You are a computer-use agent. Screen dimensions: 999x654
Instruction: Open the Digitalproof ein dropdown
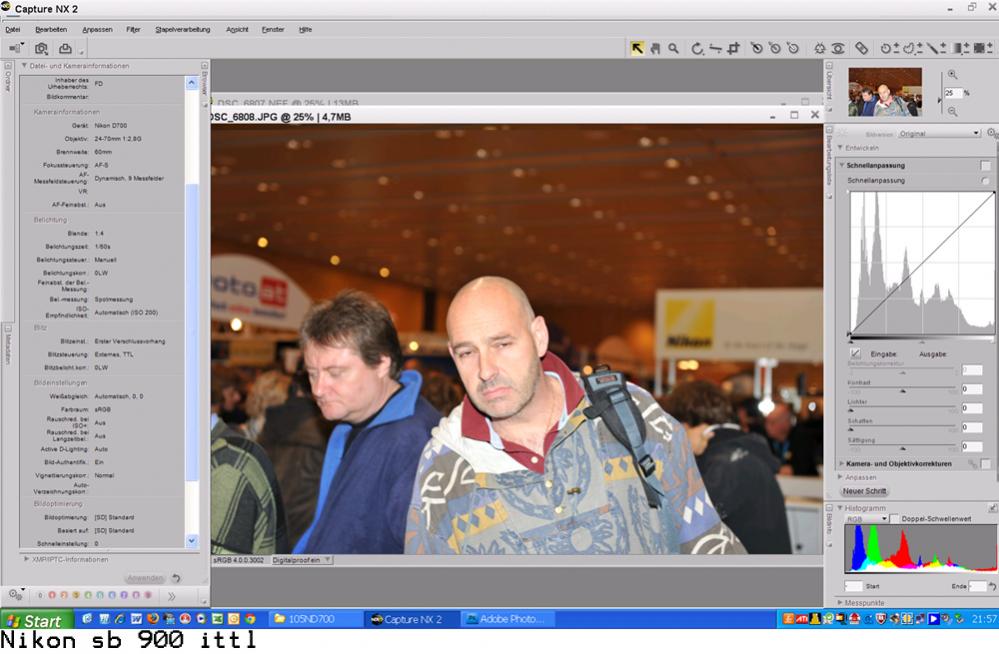[301, 560]
